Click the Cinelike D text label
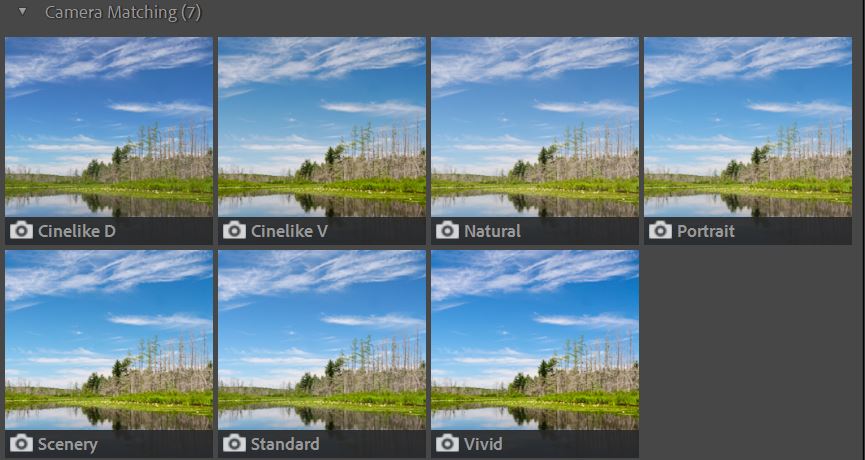The width and height of the screenshot is (865, 460). click(x=77, y=231)
